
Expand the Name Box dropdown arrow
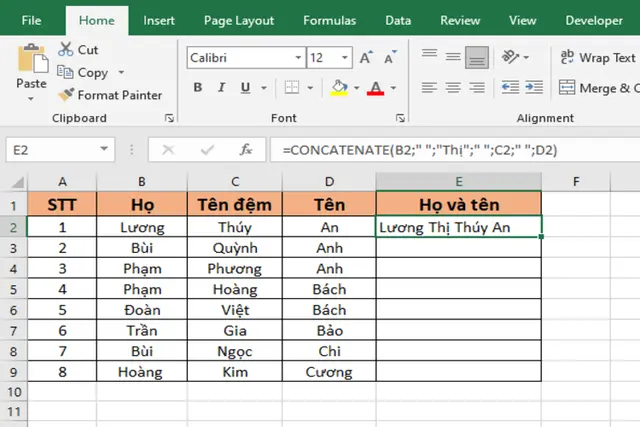[x=104, y=149]
